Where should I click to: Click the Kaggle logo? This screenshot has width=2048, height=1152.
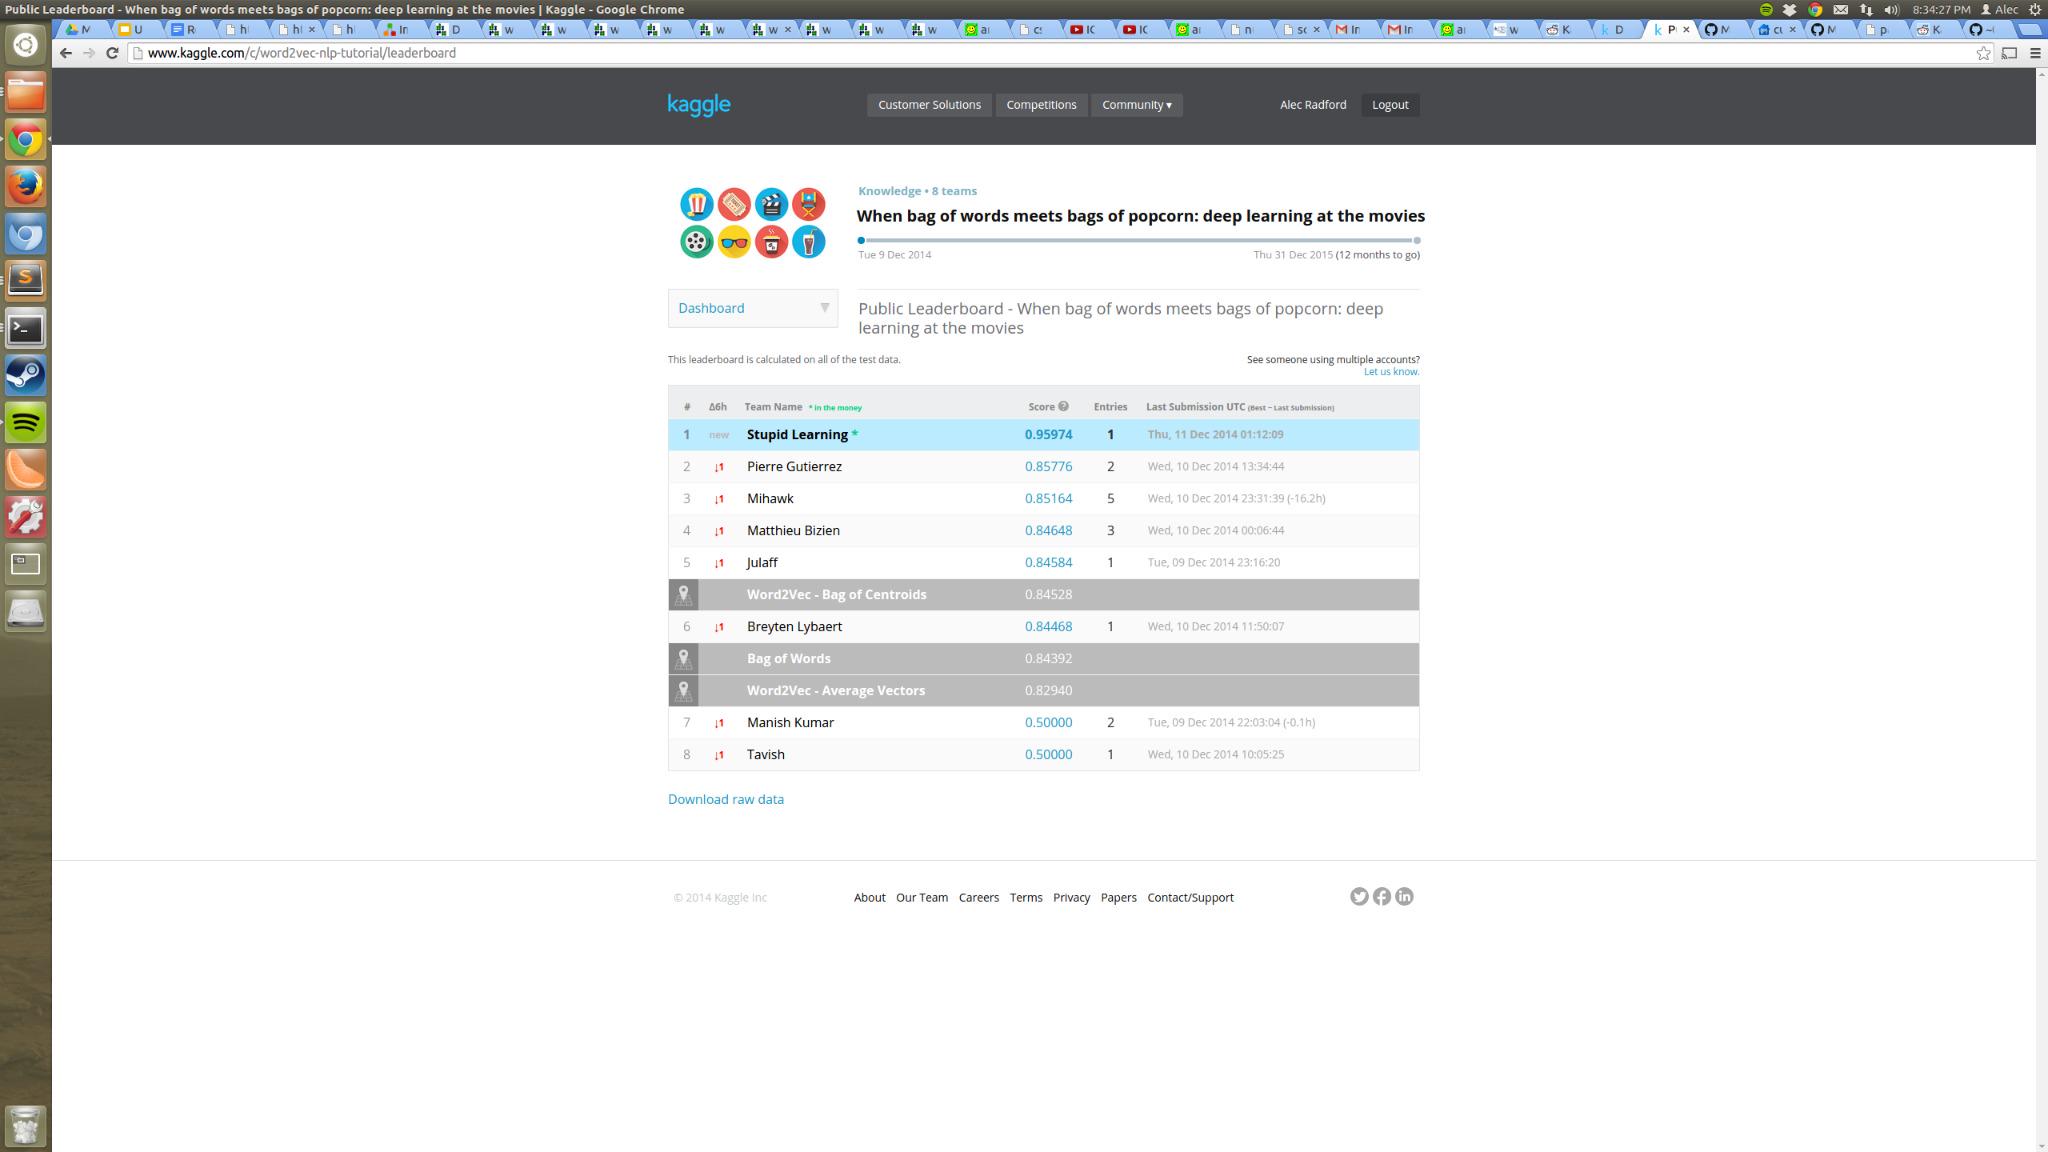pyautogui.click(x=699, y=105)
